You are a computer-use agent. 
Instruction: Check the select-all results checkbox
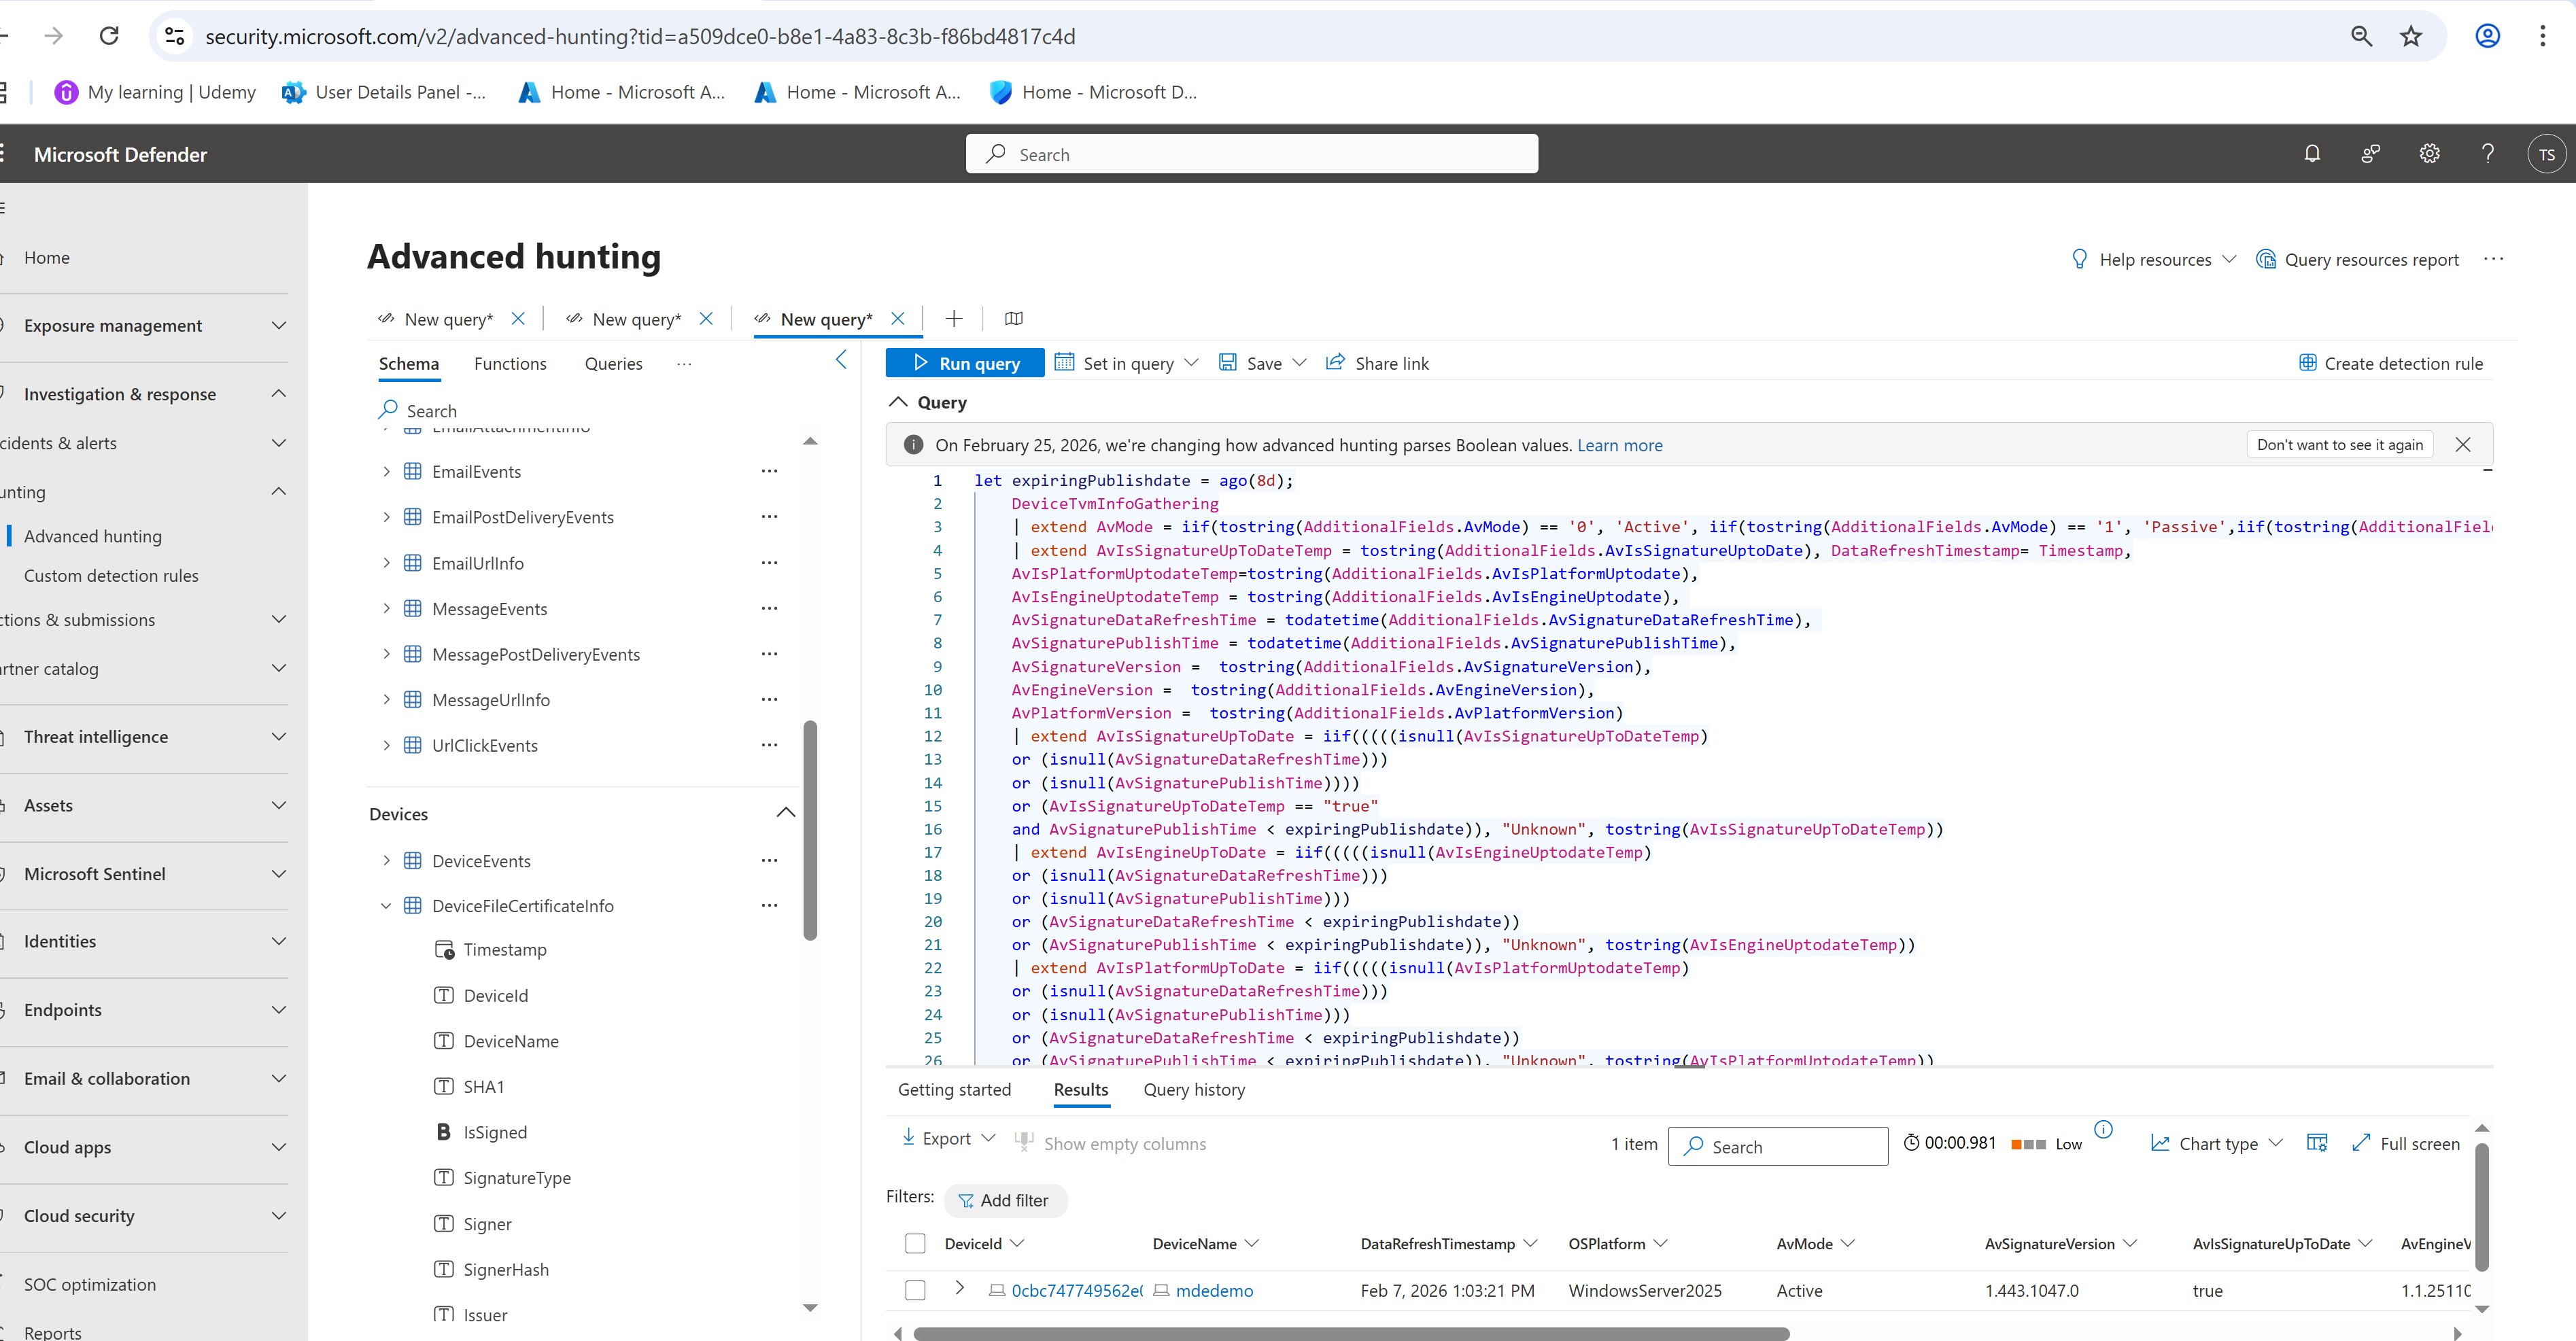click(915, 1244)
